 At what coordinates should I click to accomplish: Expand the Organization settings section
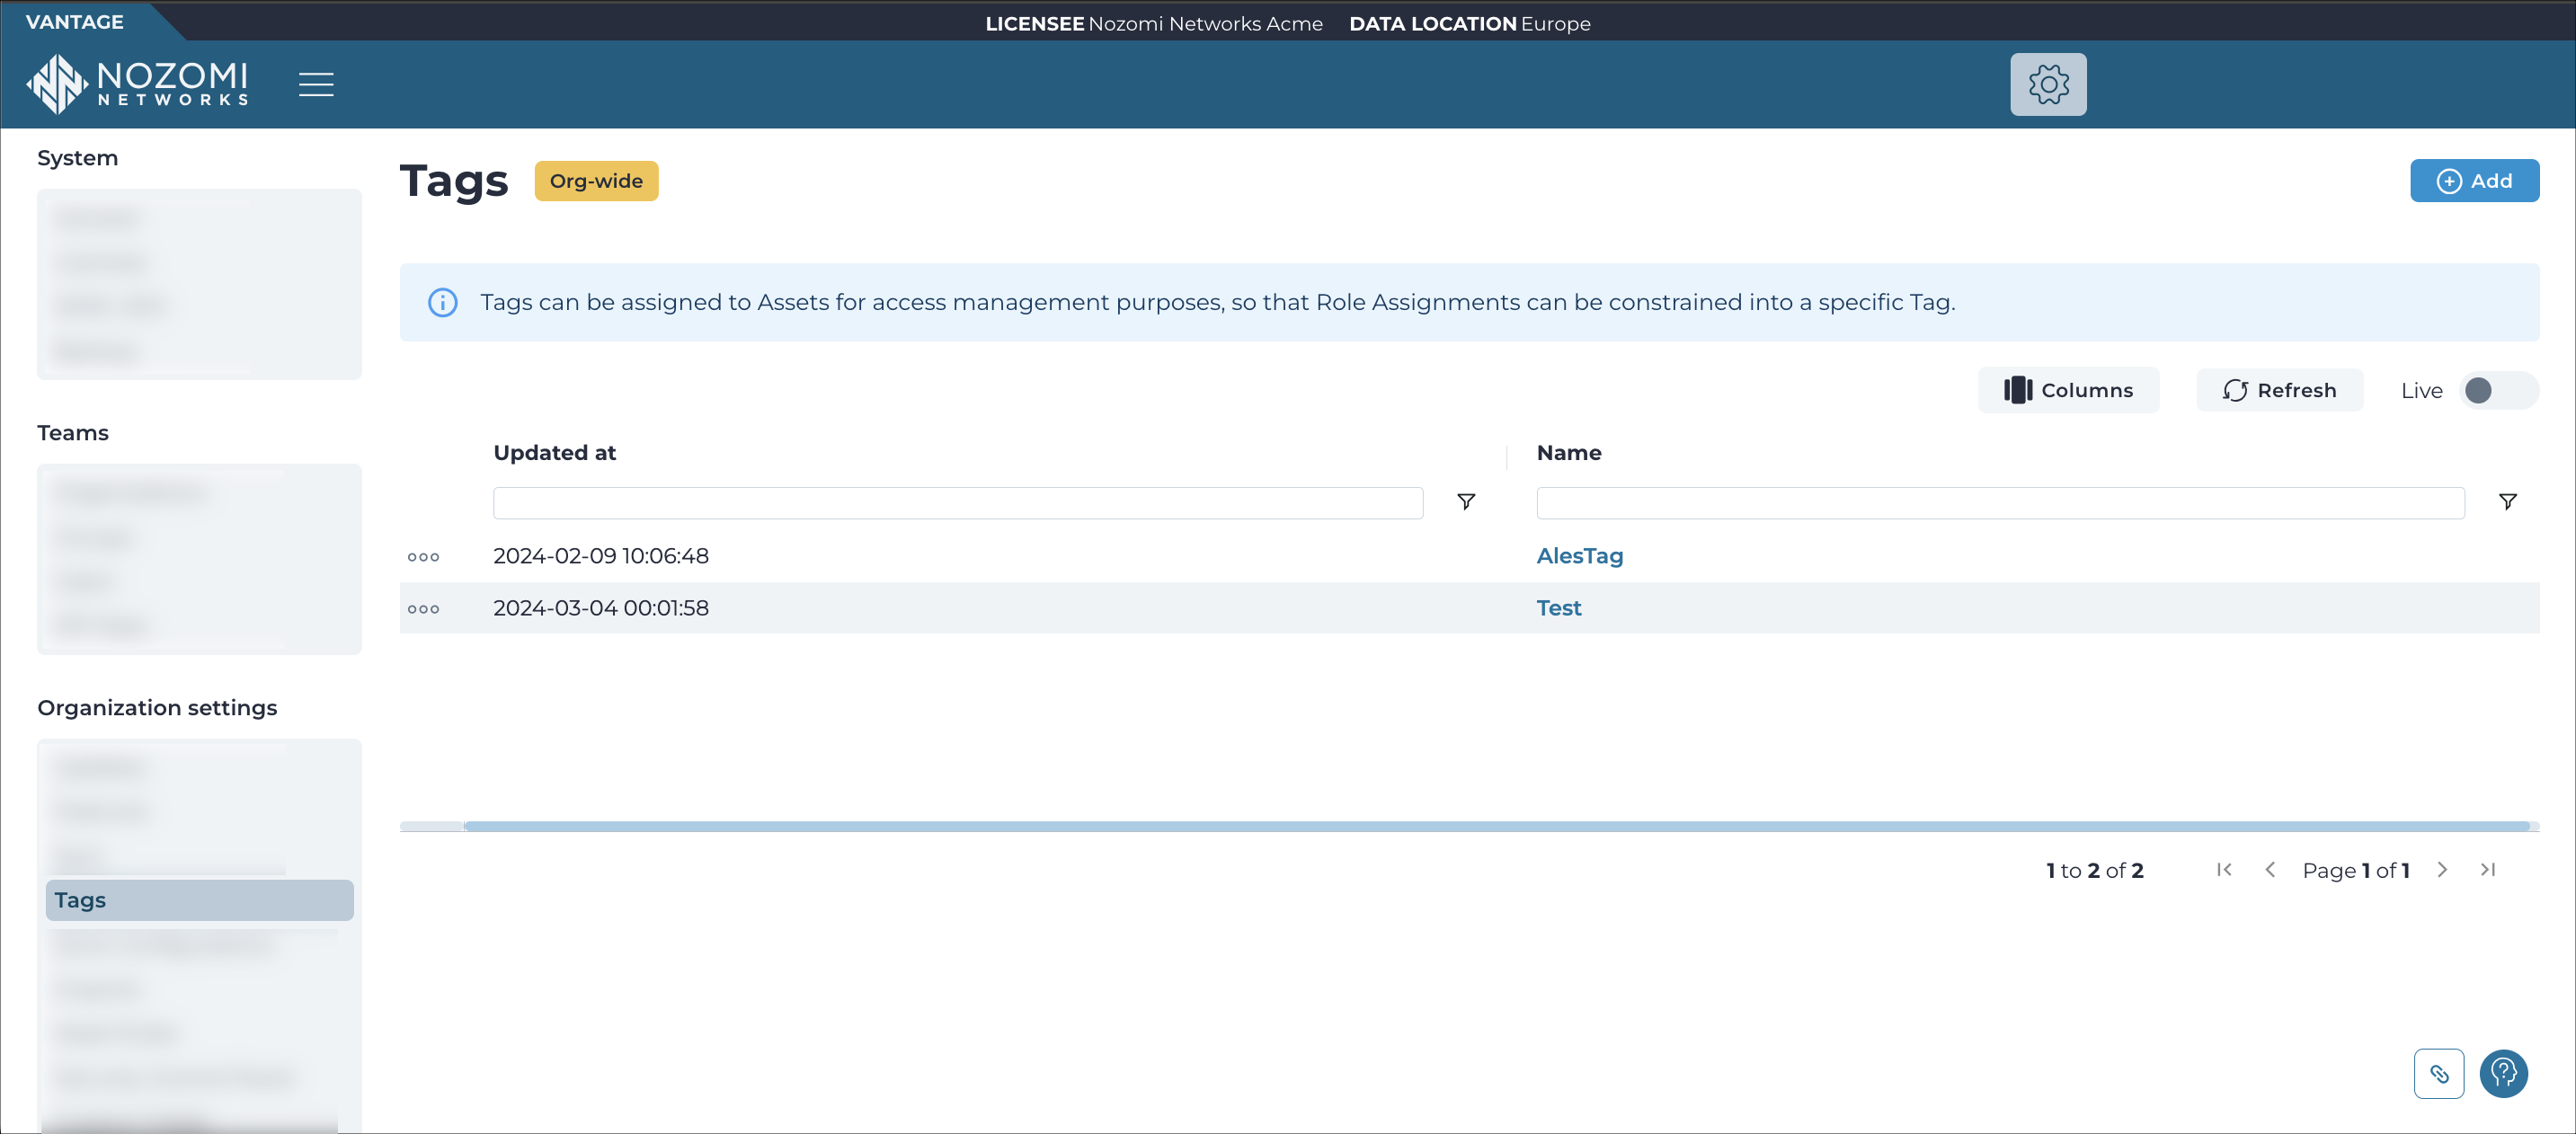coord(157,706)
